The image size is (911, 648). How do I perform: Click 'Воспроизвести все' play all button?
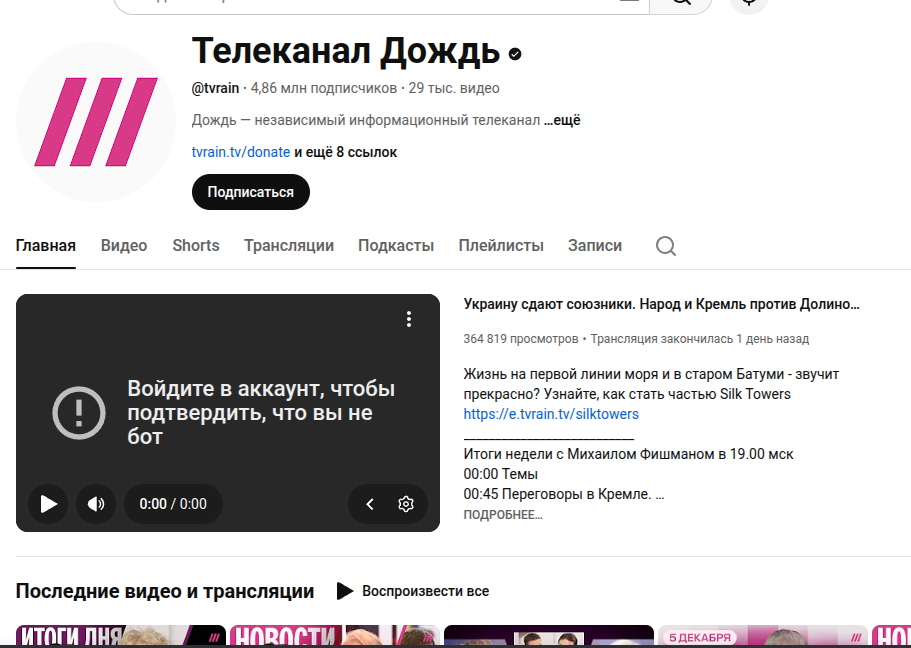[413, 591]
